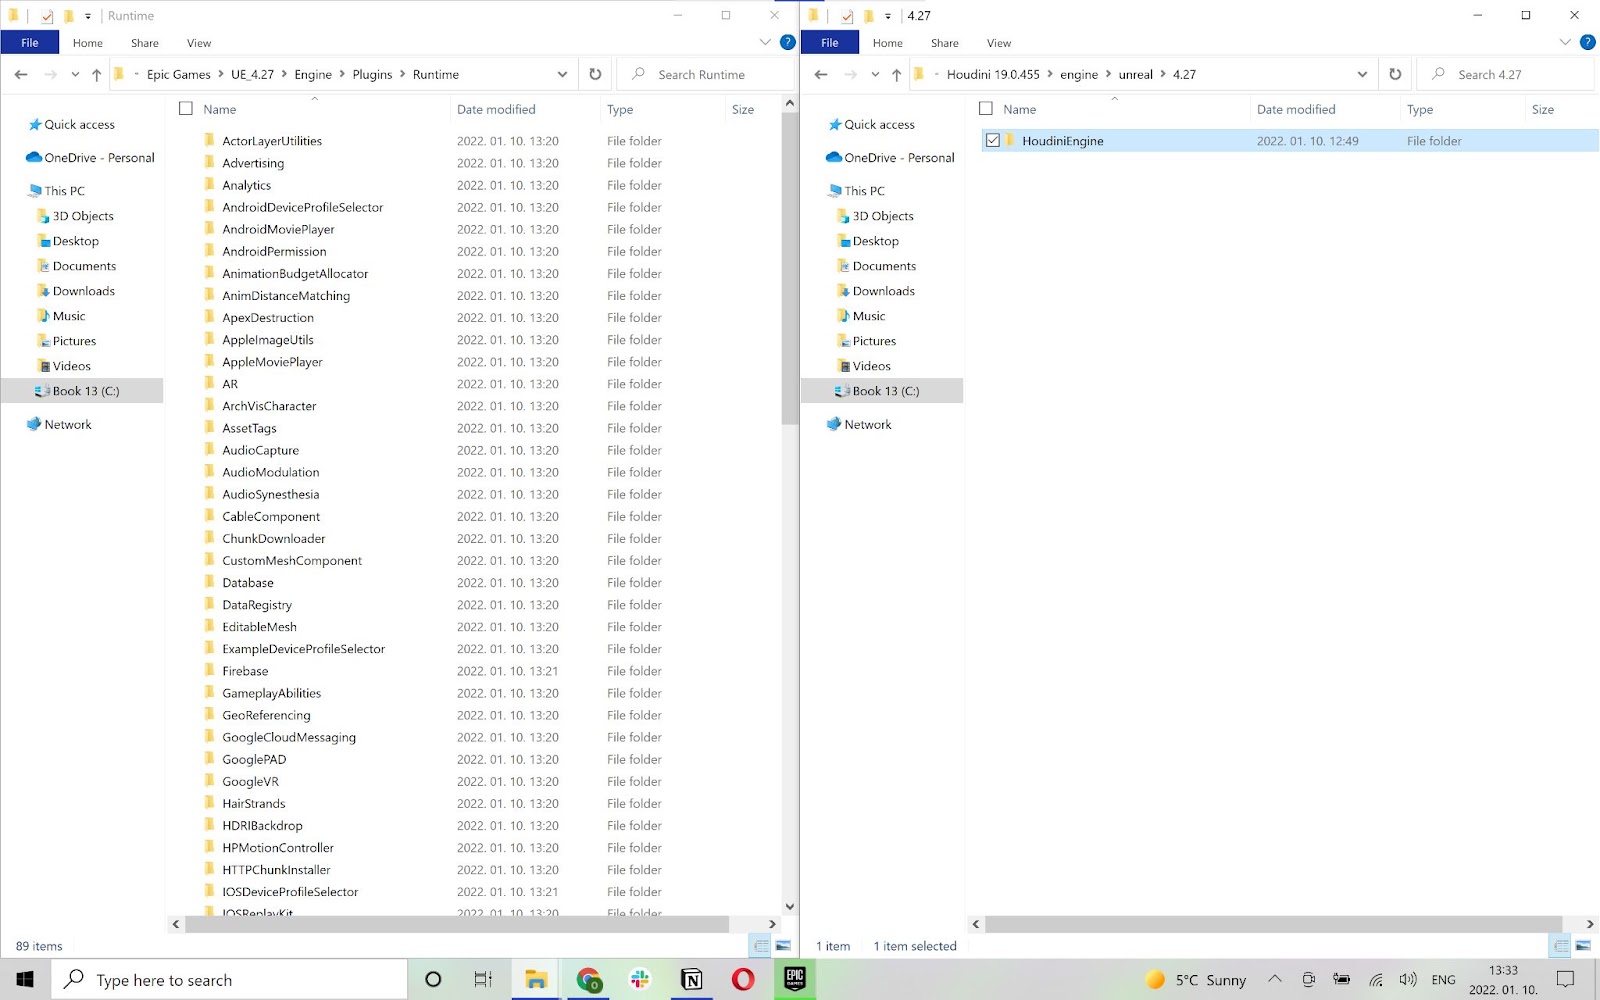The height and width of the screenshot is (1000, 1600).
Task: Switch 4.27 window to large icons view
Action: click(1583, 945)
